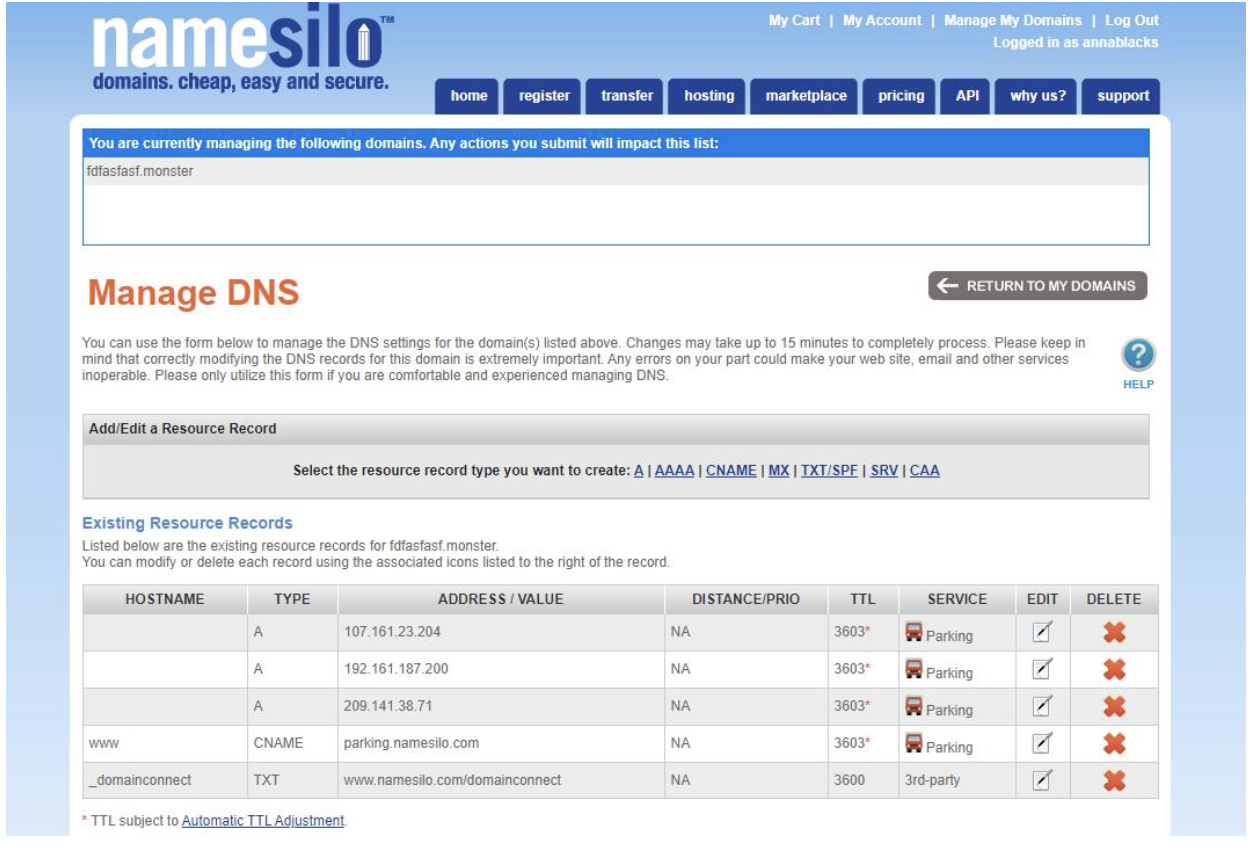Create a CNAME resource record
1248x850 pixels.
[x=731, y=470]
